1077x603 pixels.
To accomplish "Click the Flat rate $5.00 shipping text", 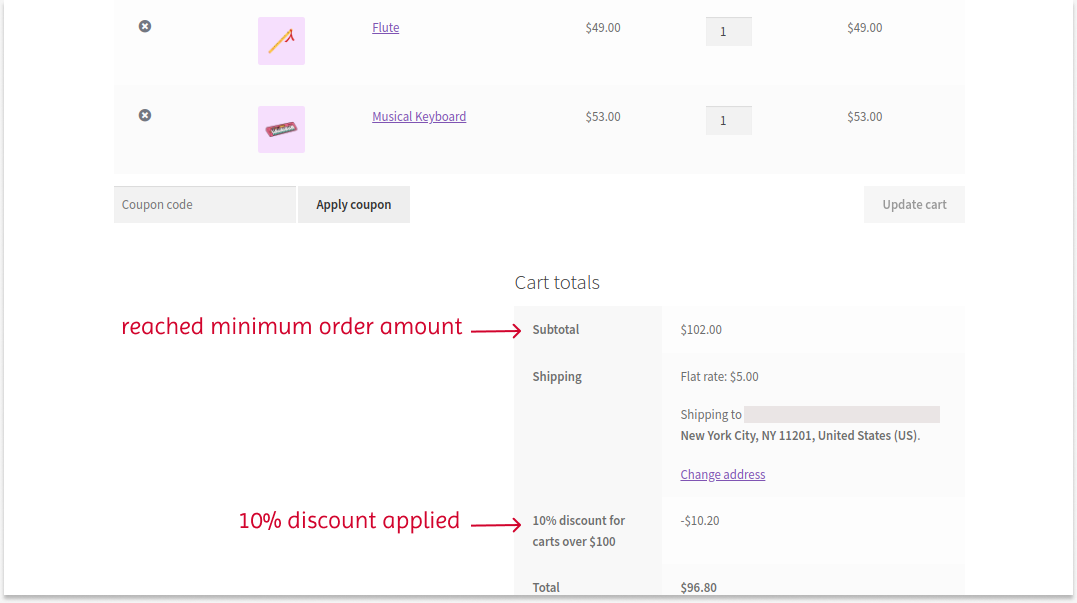I will point(718,376).
